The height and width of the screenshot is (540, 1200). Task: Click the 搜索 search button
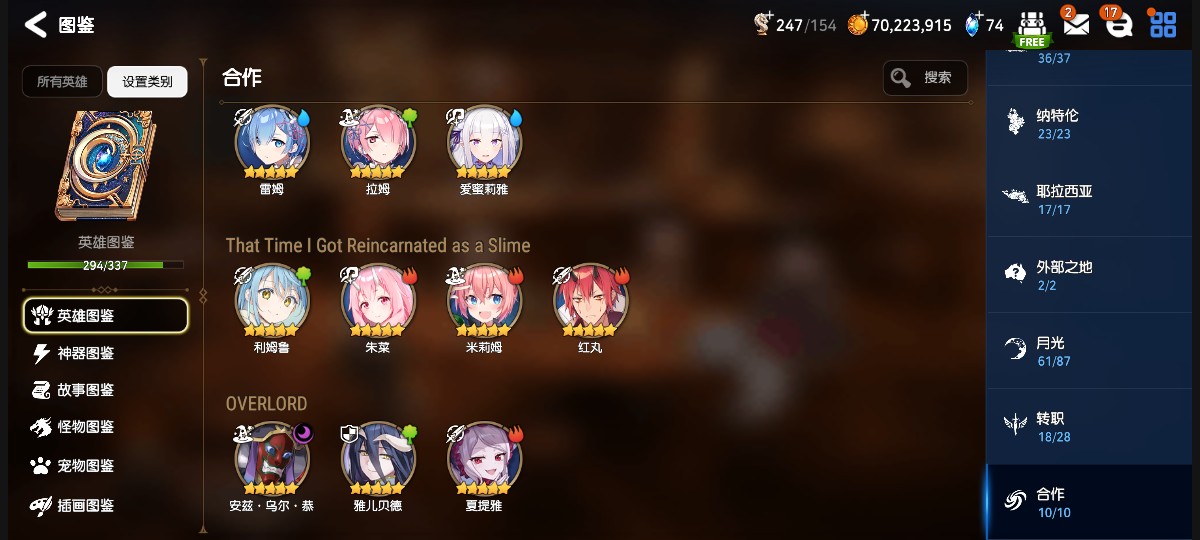925,78
